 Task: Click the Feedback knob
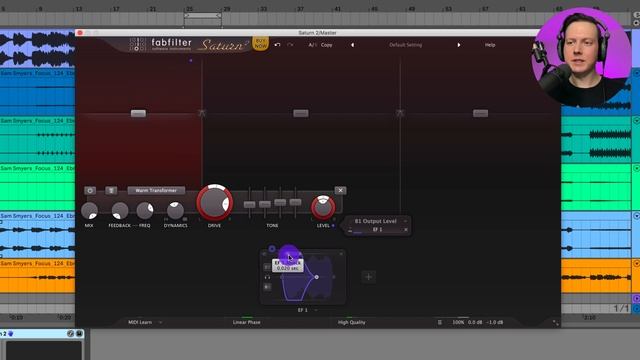coord(120,211)
